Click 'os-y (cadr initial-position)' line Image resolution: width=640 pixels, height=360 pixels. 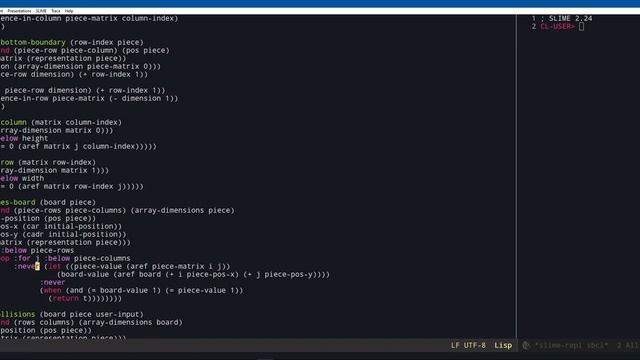(x=63, y=235)
